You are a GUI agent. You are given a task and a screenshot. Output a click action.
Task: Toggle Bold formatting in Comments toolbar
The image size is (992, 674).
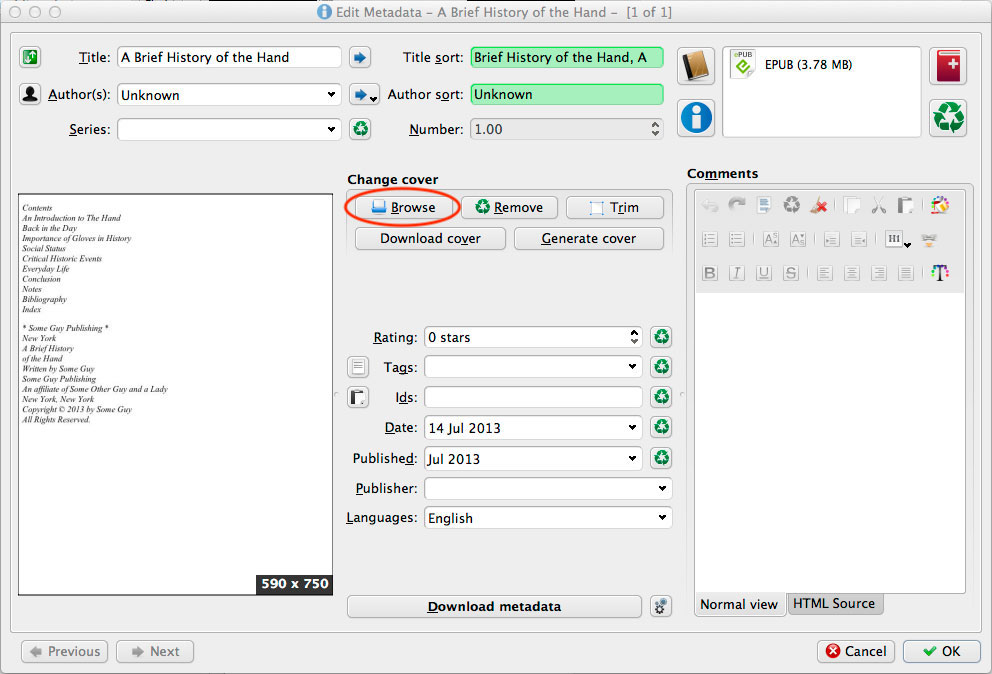pos(710,273)
